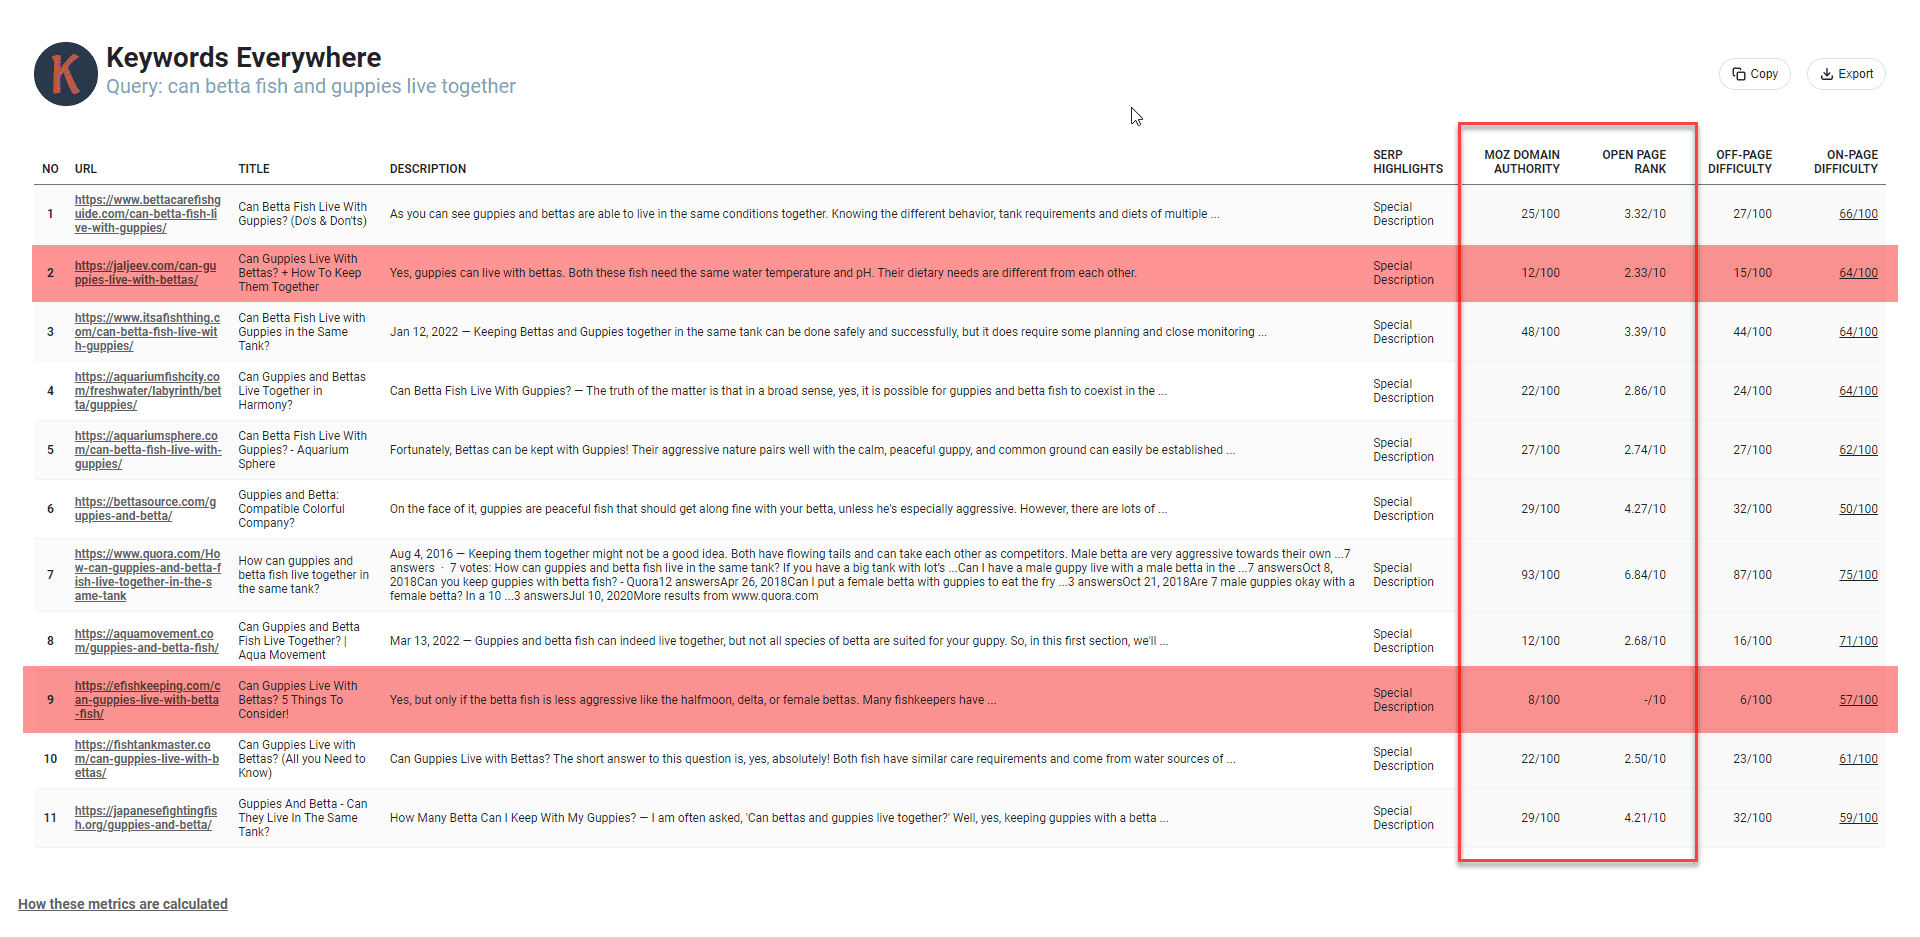Click the Keywords Everywhere K logo

click(x=66, y=74)
